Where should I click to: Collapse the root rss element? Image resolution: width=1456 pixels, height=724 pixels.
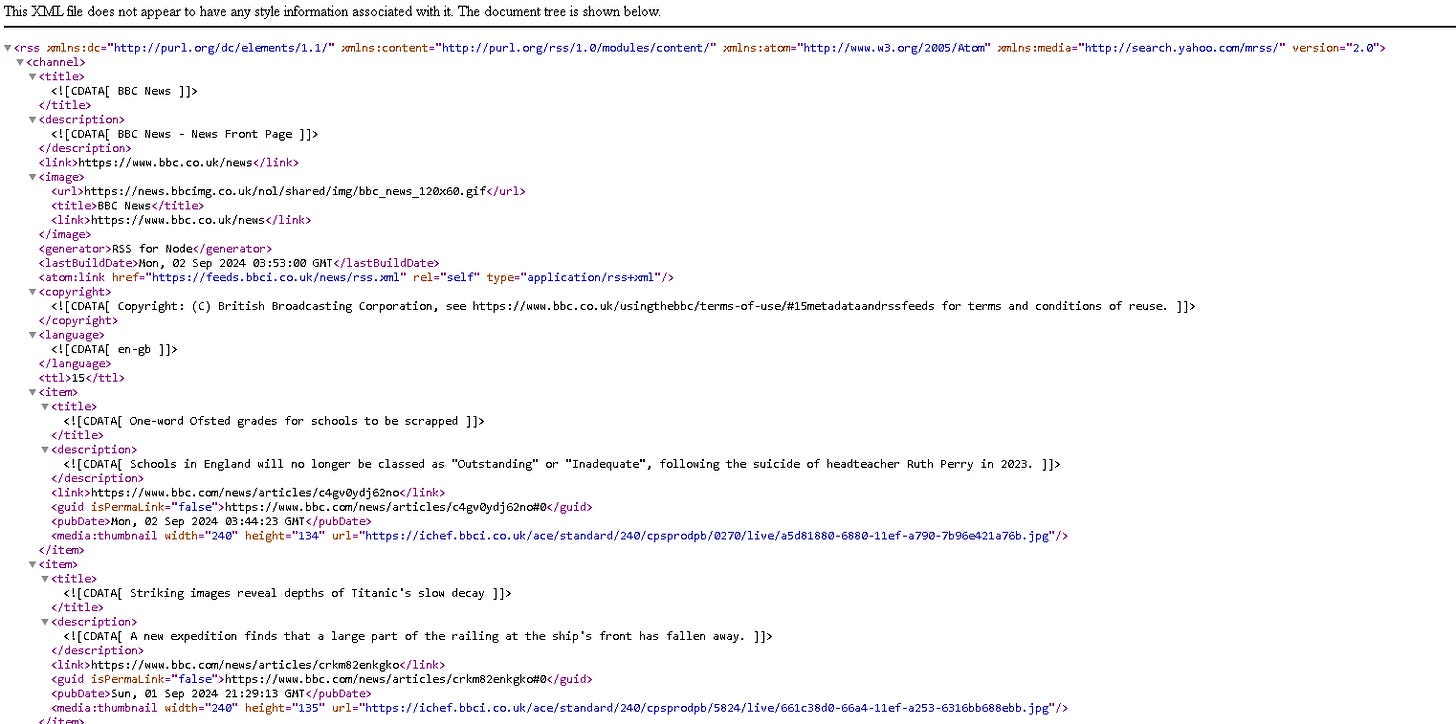point(8,48)
